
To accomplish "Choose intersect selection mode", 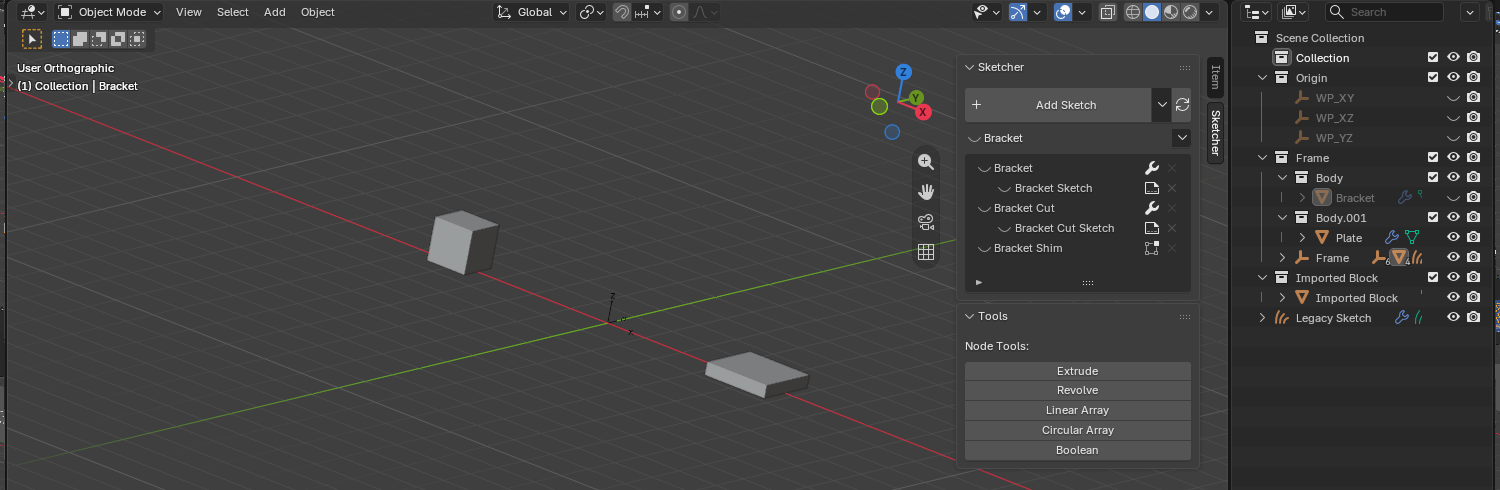I will tap(137, 39).
